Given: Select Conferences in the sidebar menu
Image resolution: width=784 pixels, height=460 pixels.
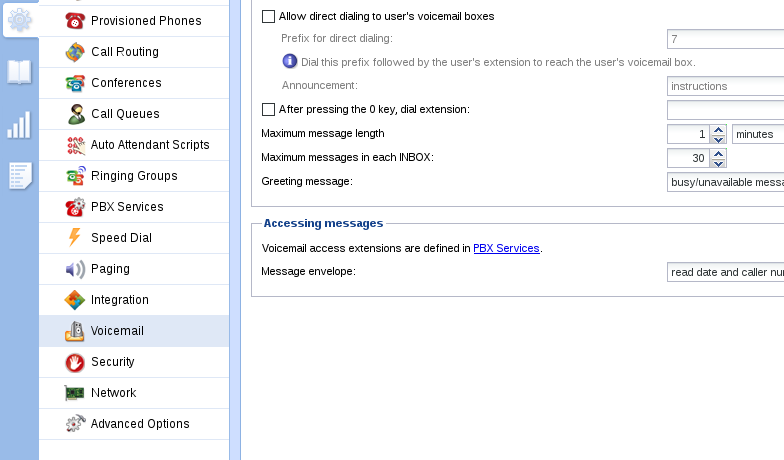Looking at the screenshot, I should tap(126, 83).
